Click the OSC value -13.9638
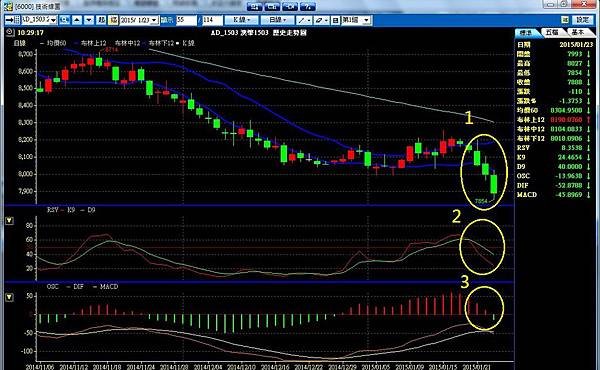The height and width of the screenshot is (370, 600). click(569, 176)
